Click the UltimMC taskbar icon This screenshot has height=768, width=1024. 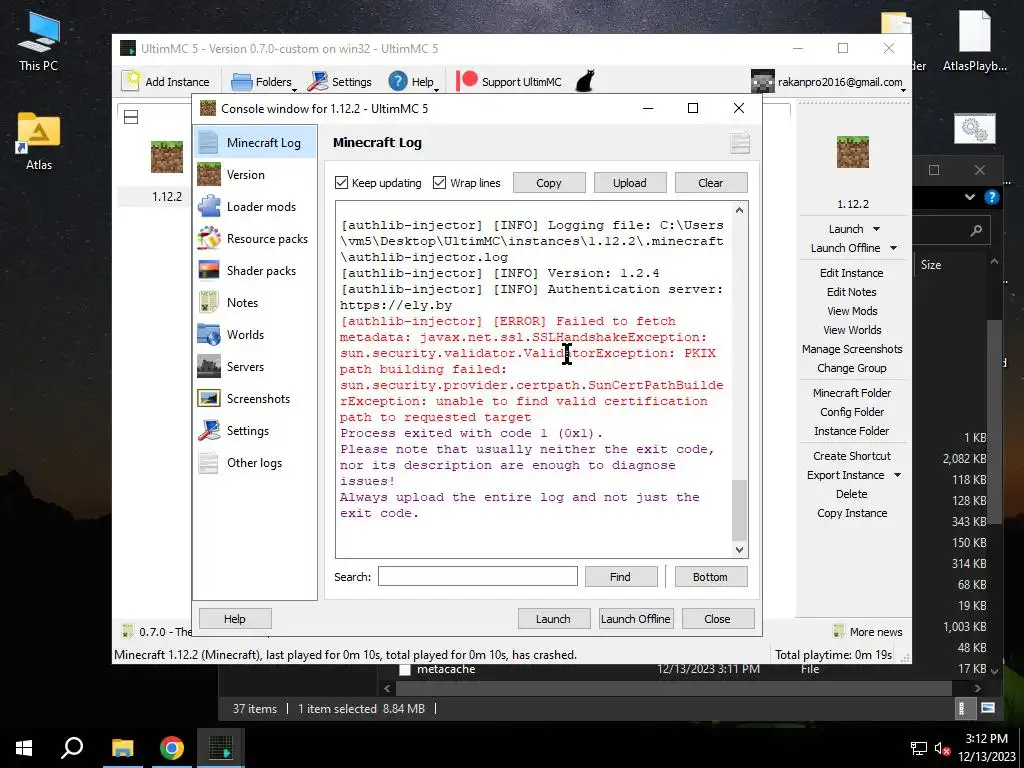(221, 748)
